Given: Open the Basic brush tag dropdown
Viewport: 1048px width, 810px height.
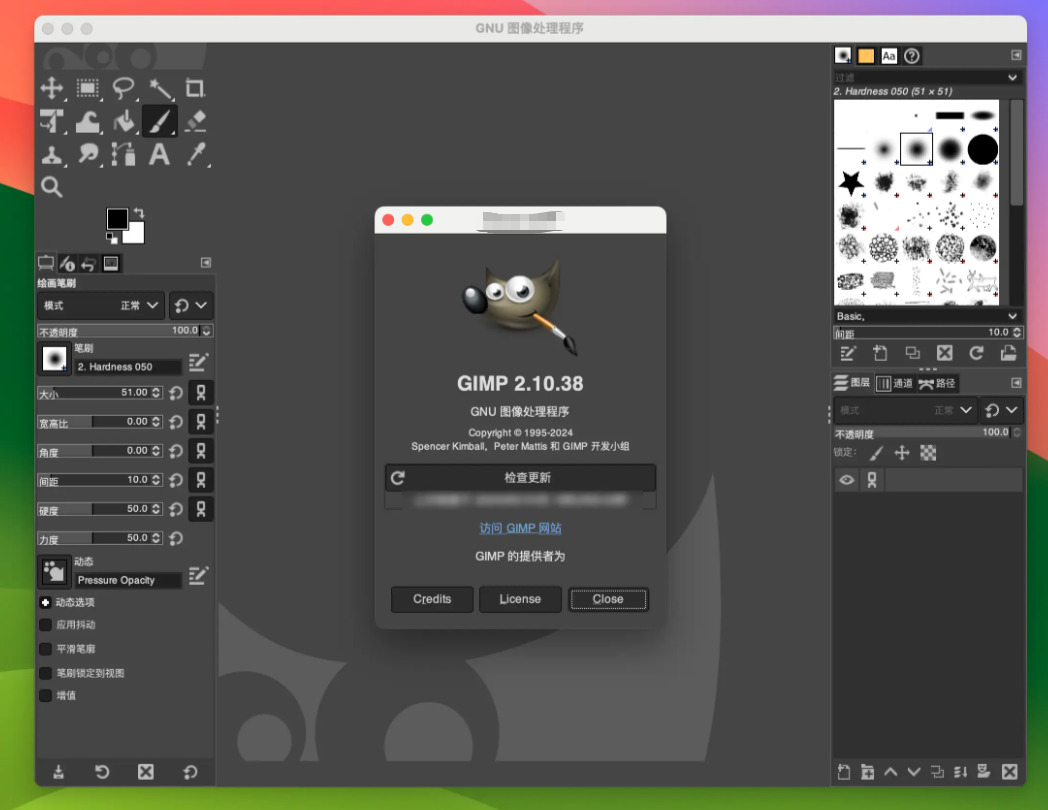Looking at the screenshot, I should coord(927,316).
